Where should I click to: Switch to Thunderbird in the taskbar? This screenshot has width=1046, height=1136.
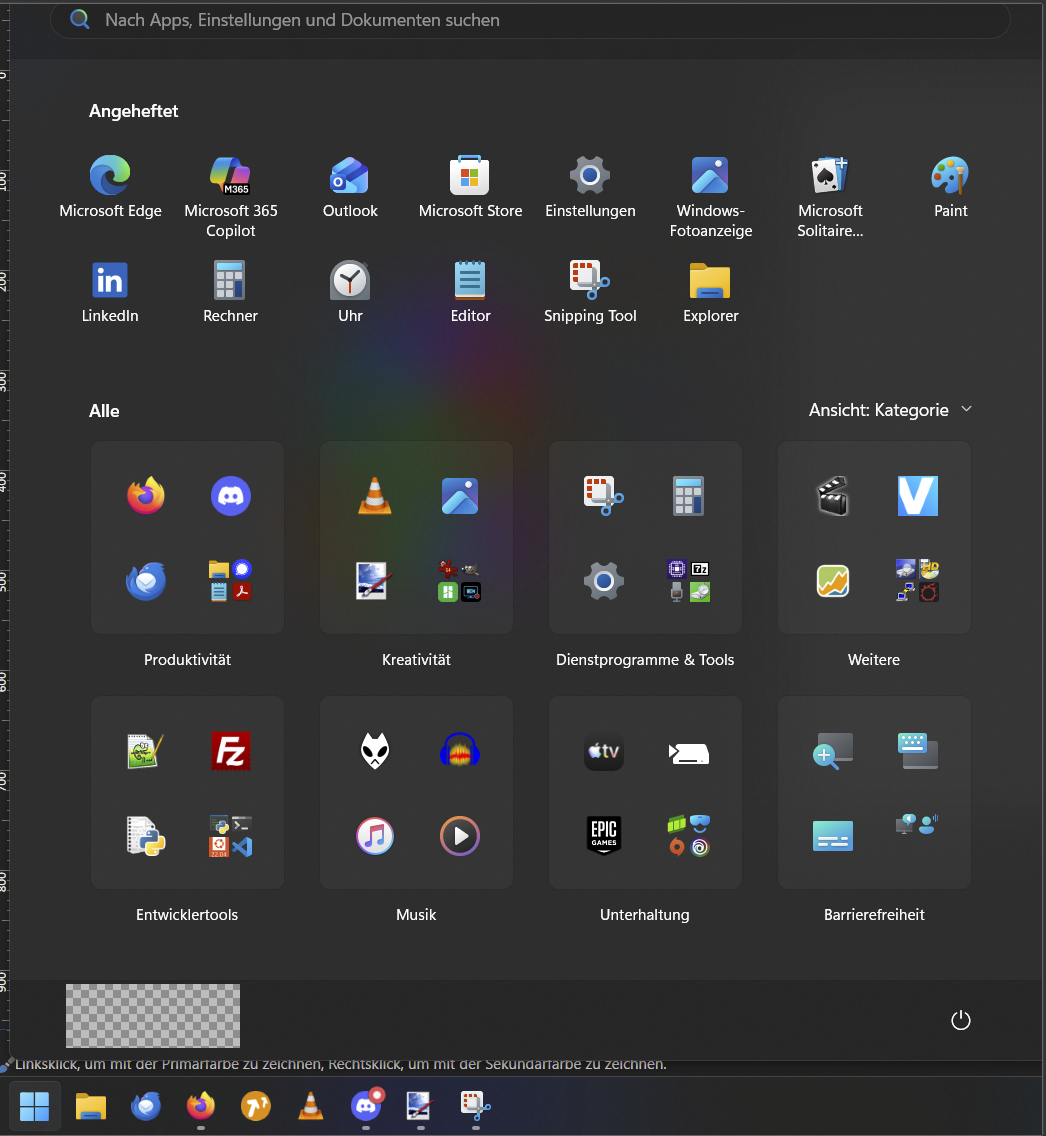coord(146,1106)
